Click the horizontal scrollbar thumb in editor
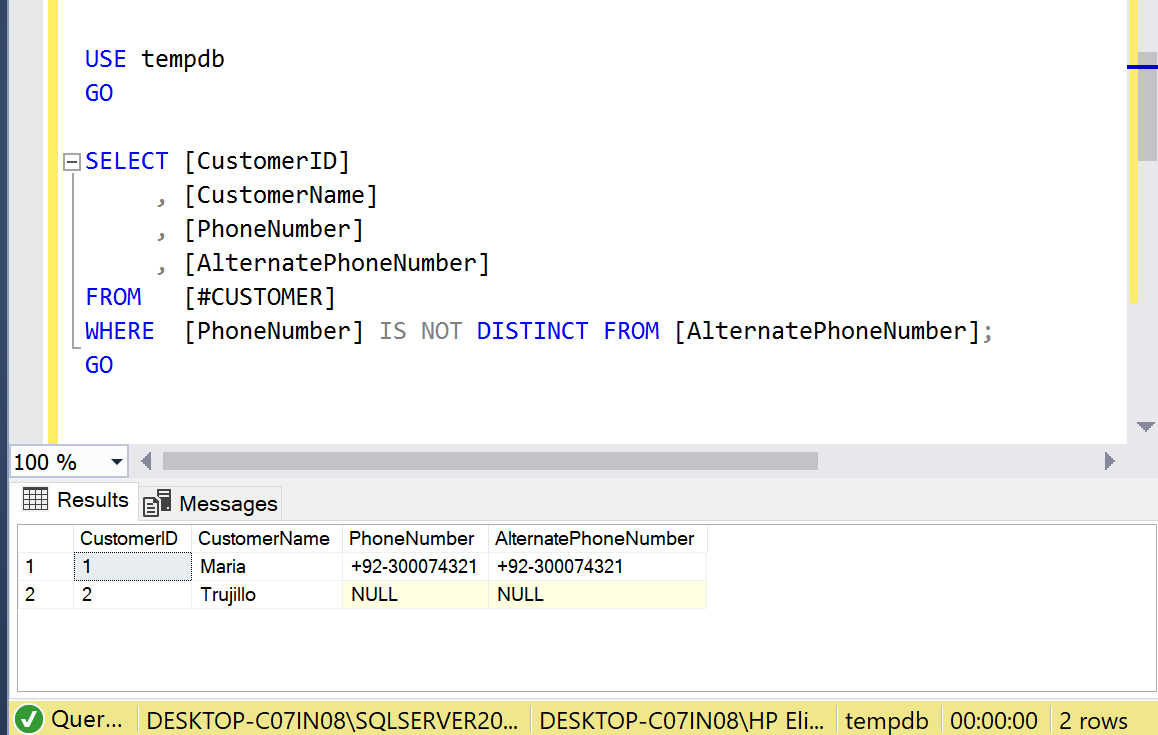The width and height of the screenshot is (1158, 735). click(x=490, y=461)
